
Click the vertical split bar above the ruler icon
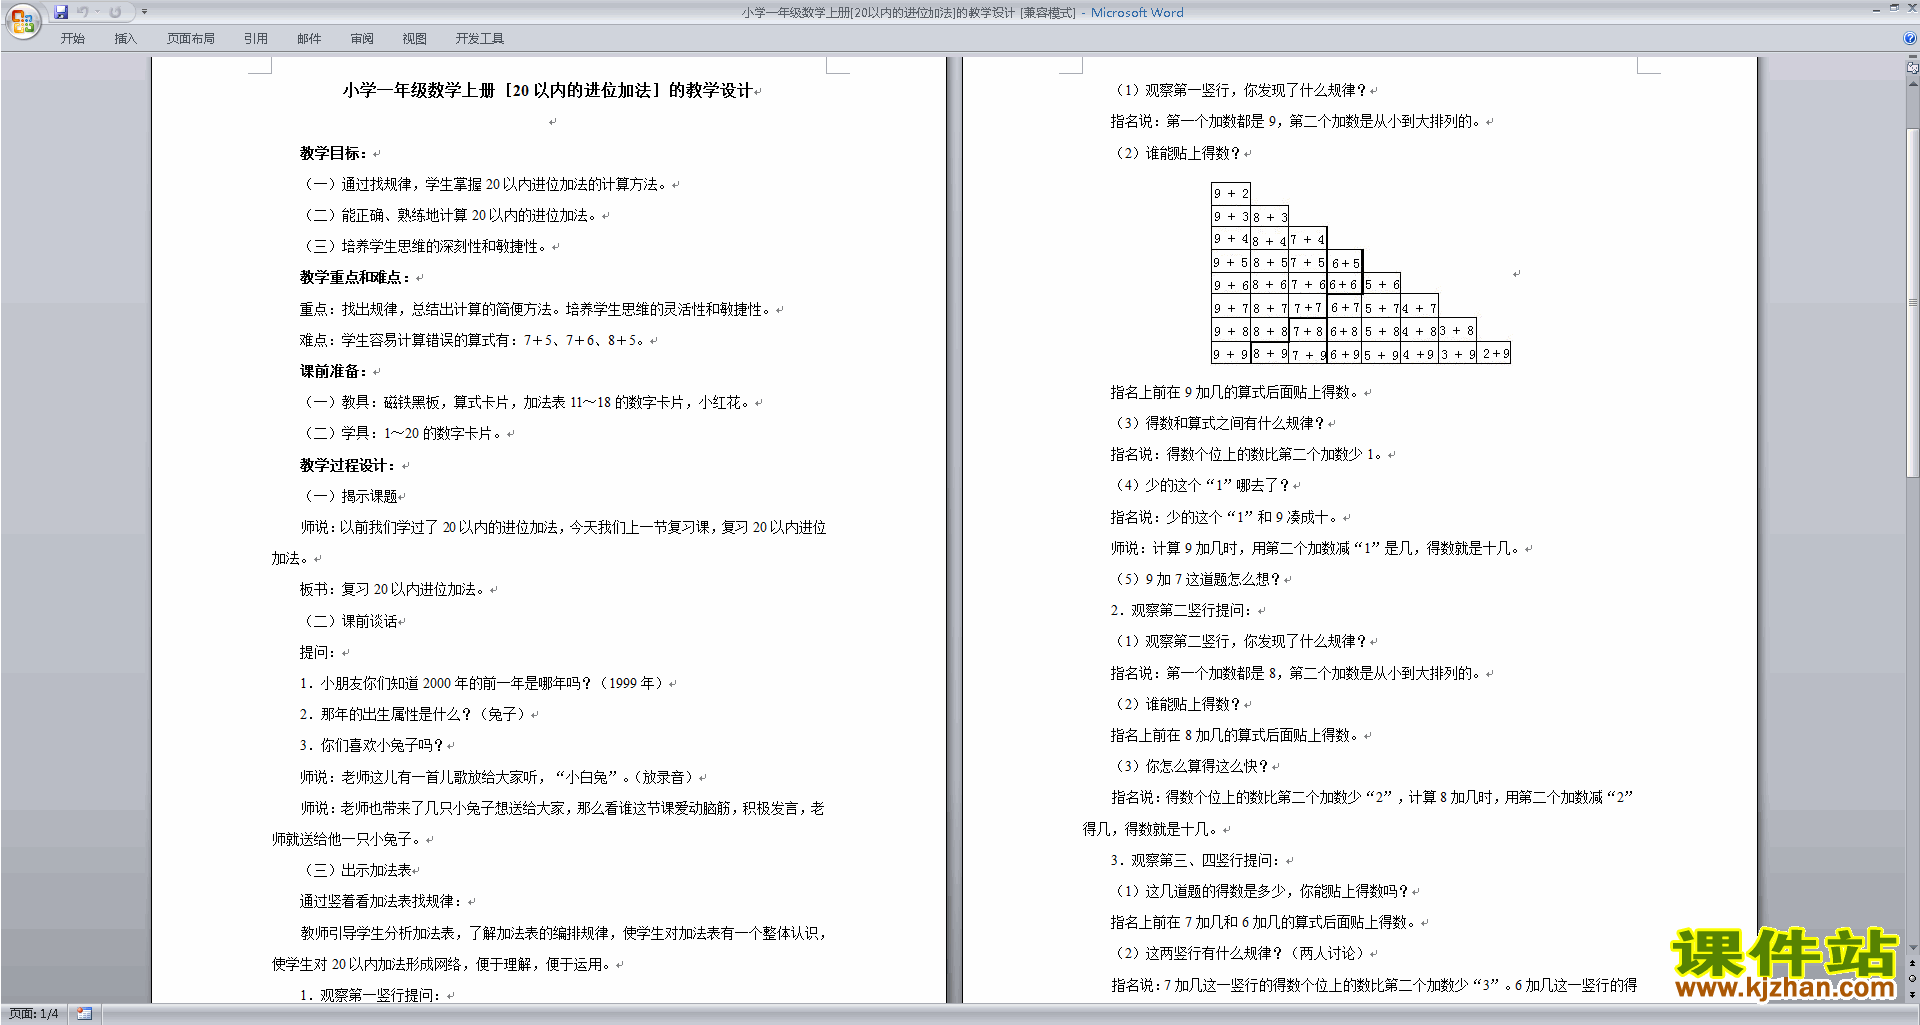click(x=1913, y=58)
